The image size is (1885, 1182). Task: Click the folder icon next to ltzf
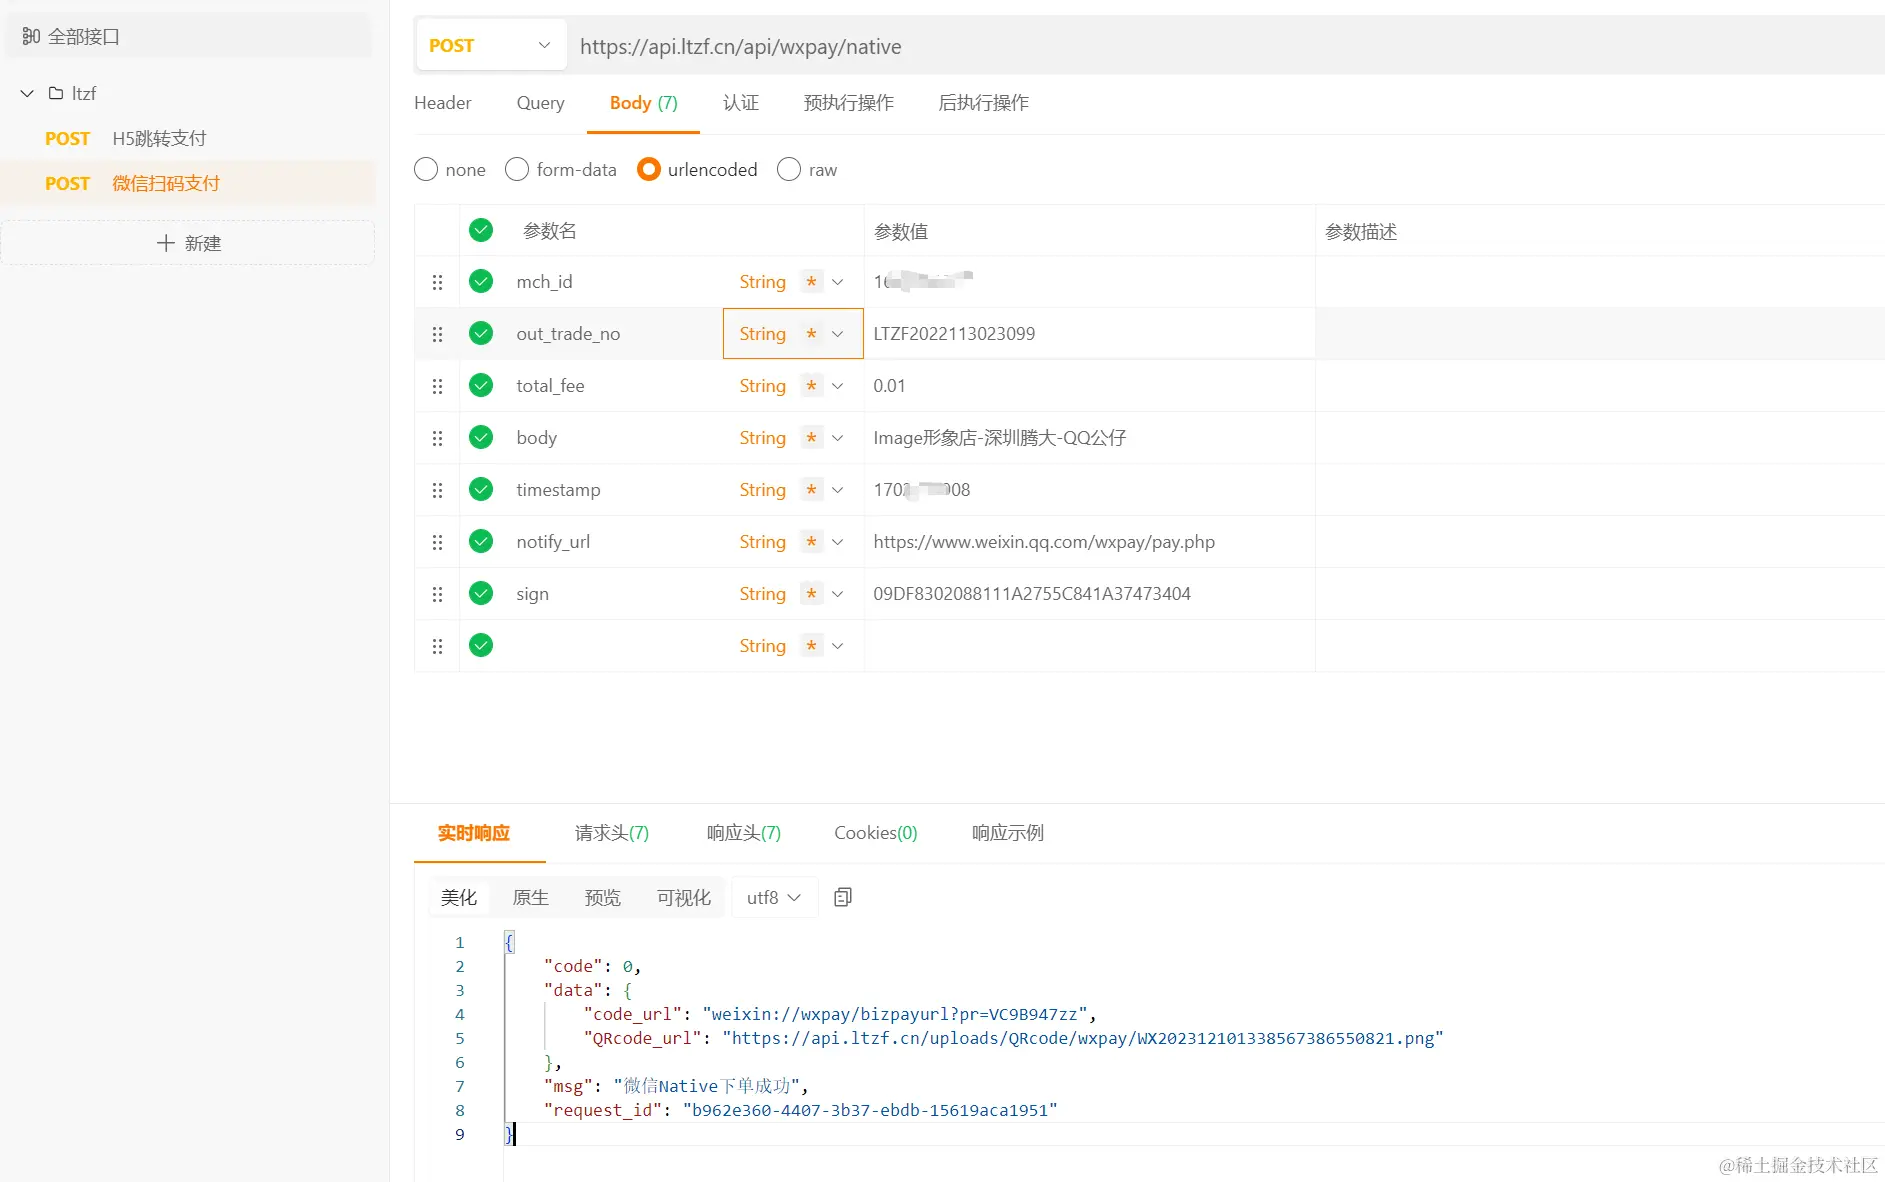pos(56,93)
